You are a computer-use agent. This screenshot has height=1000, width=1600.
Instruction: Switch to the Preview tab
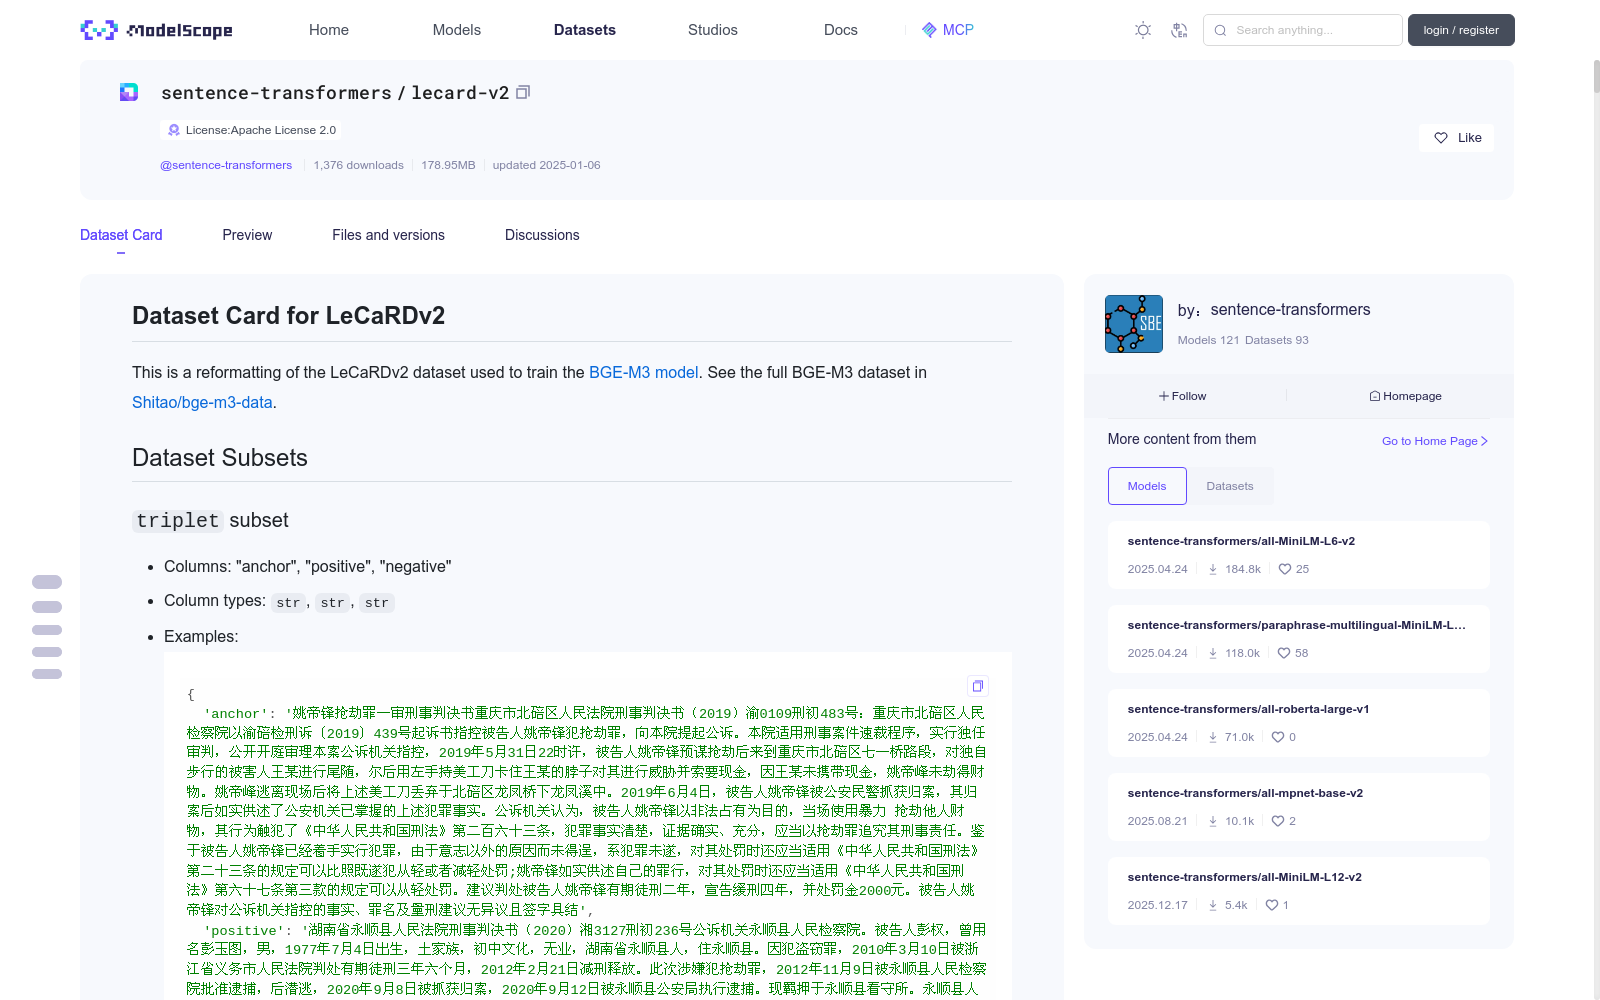(247, 235)
